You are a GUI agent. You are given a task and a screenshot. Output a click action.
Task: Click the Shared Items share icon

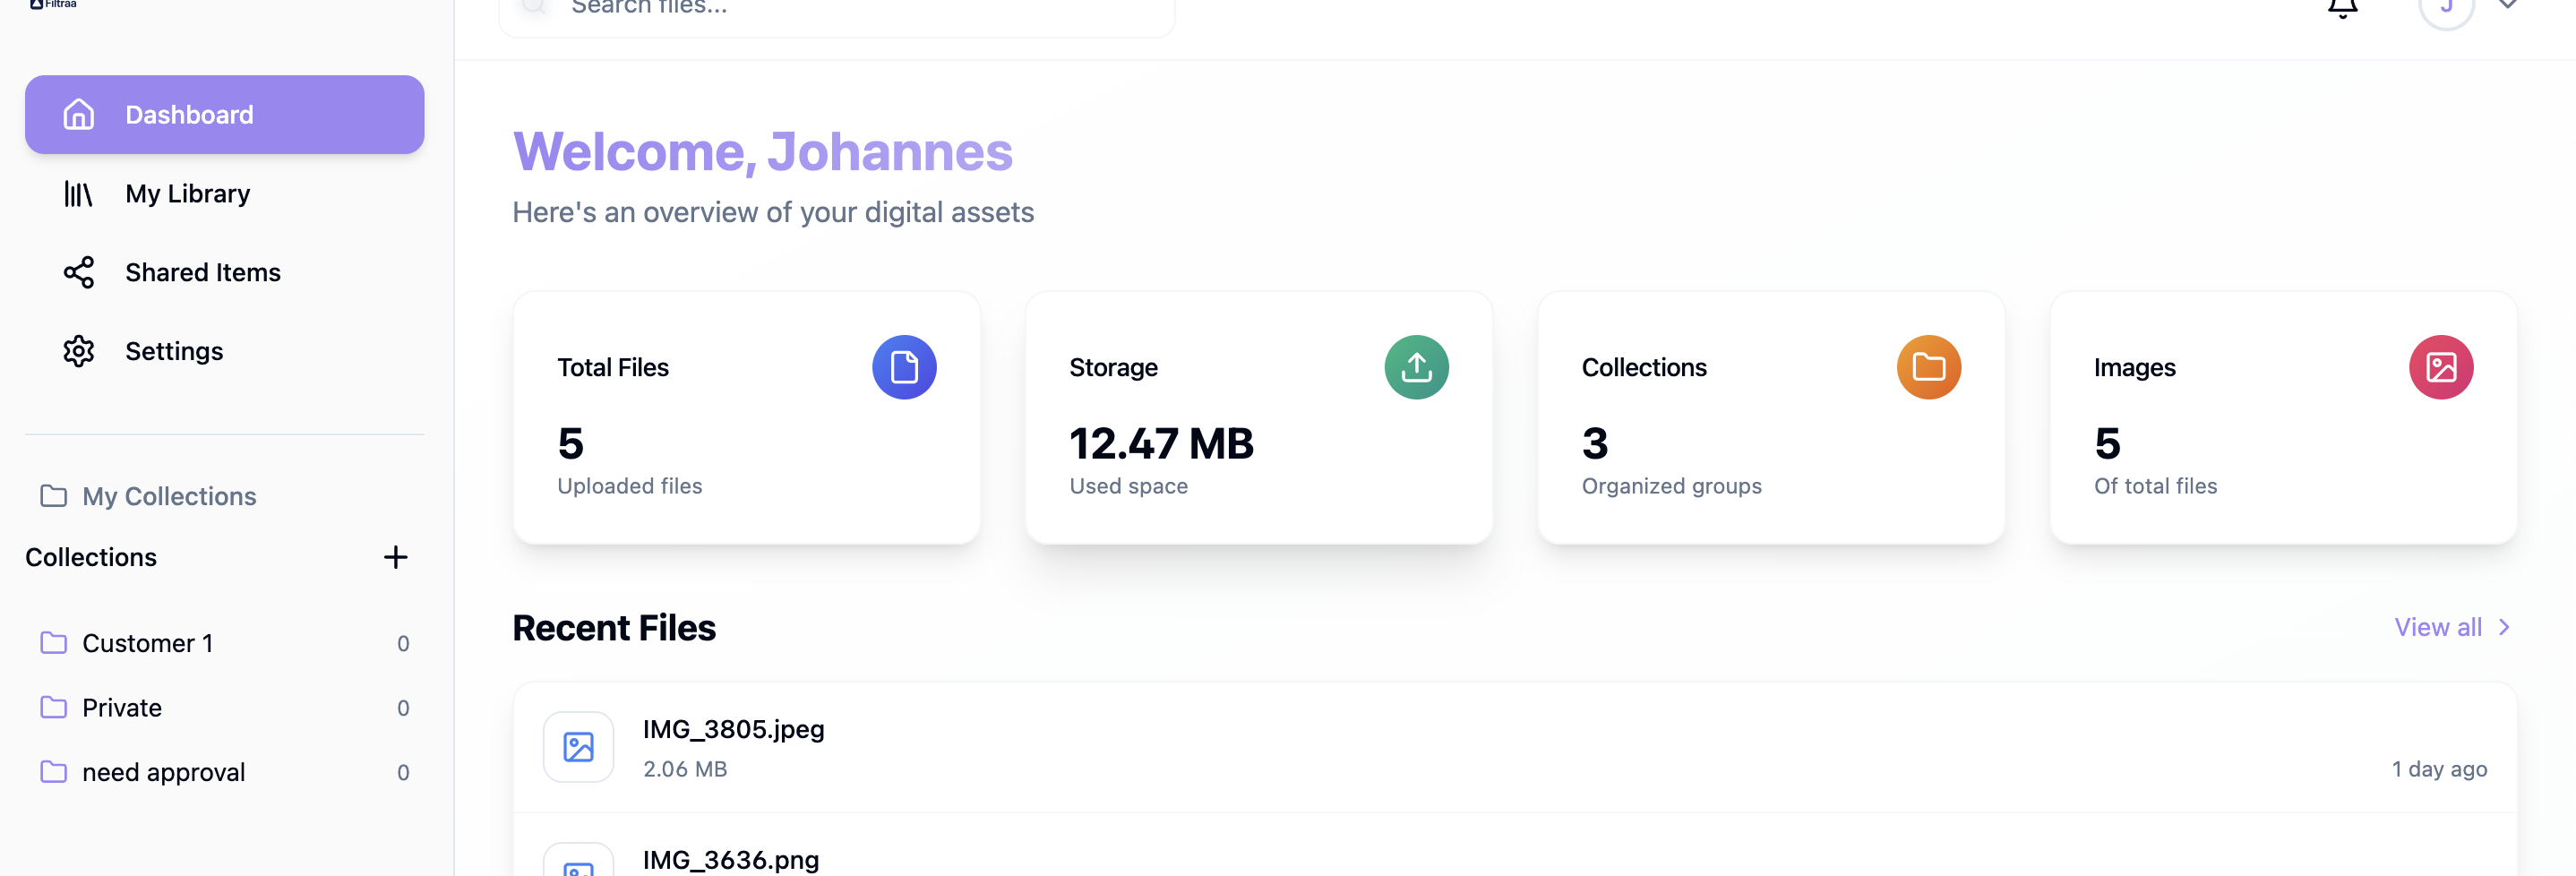79,272
